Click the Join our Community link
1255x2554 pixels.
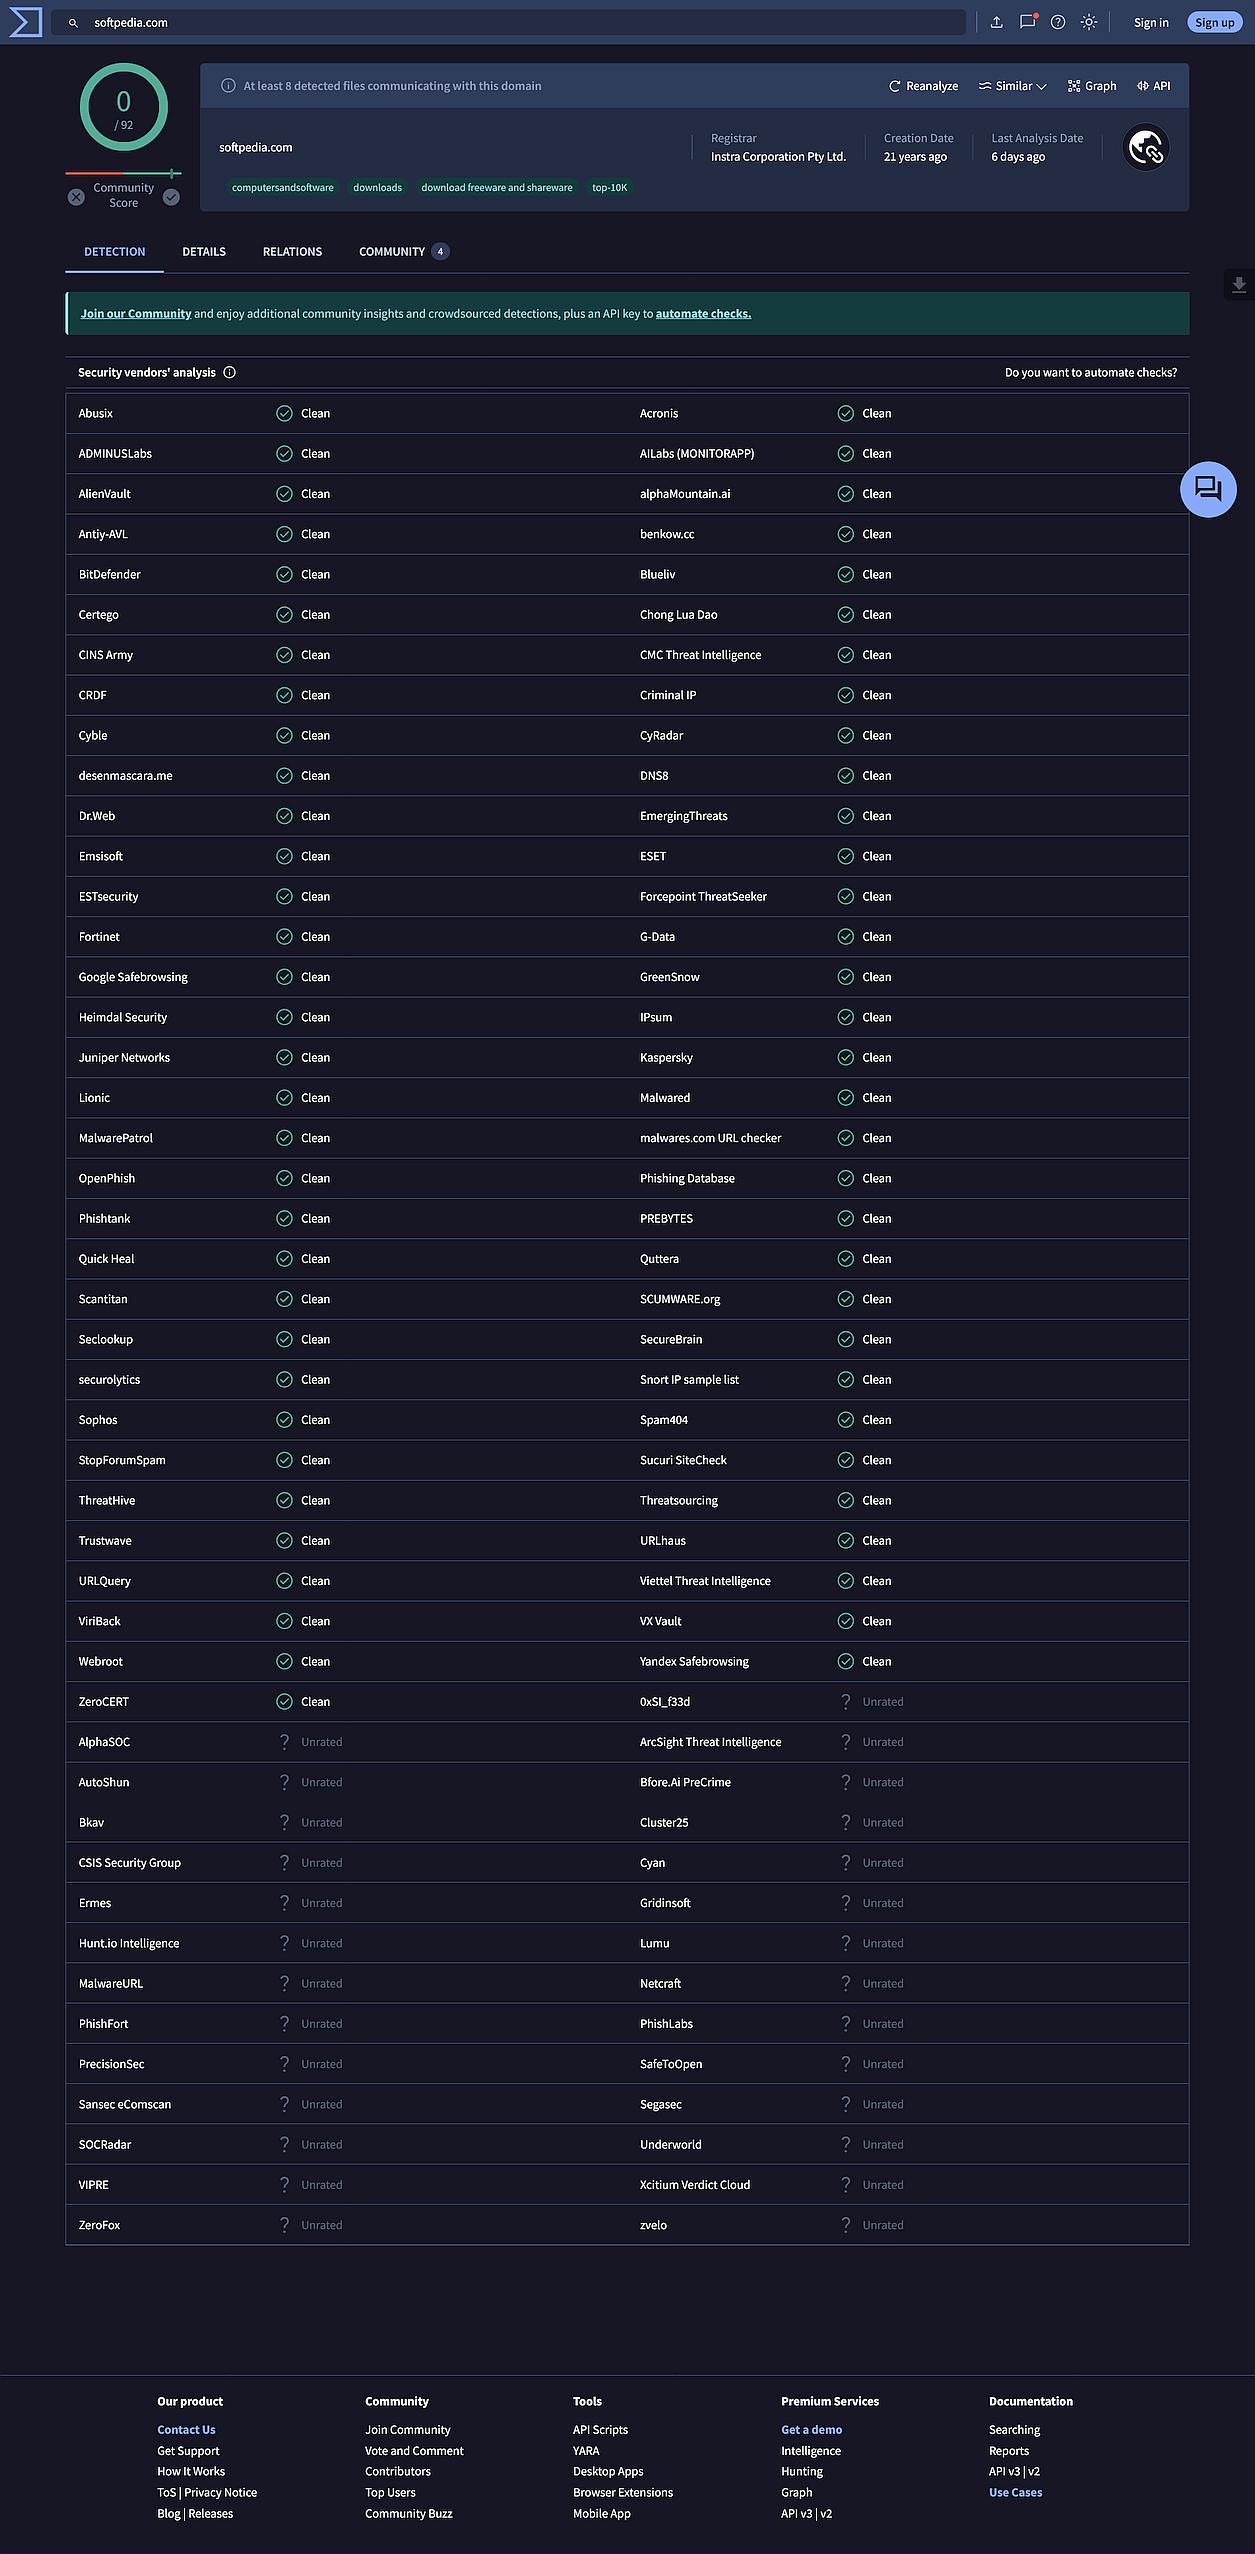pyautogui.click(x=136, y=314)
